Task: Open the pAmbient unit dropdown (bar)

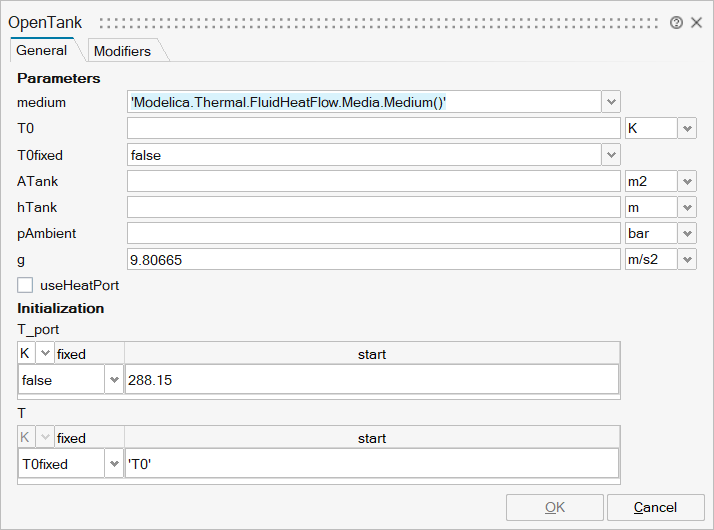Action: [686, 233]
